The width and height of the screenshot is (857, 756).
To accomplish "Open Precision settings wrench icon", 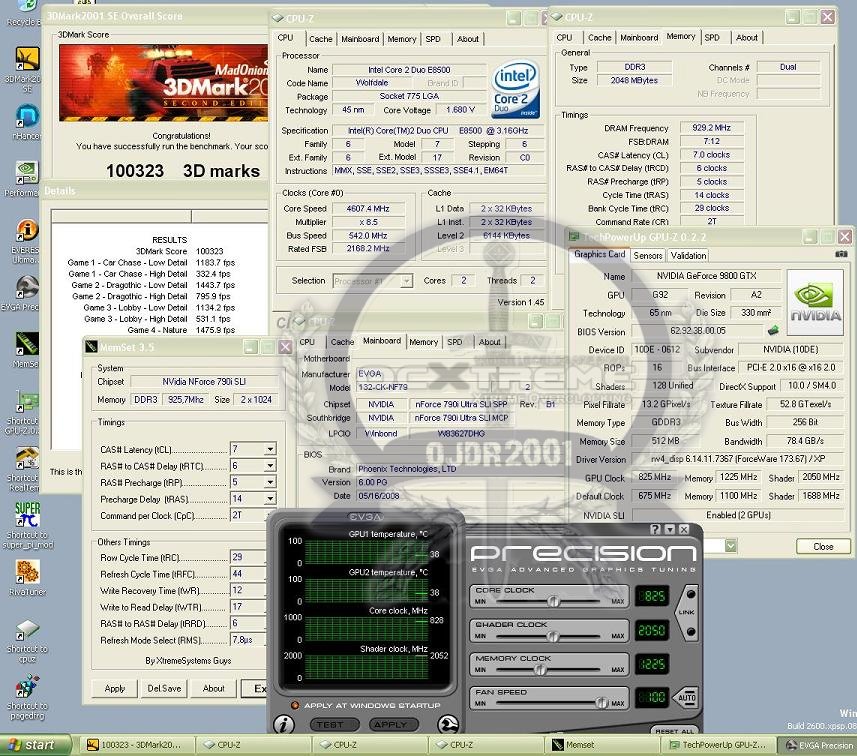I will [448, 725].
